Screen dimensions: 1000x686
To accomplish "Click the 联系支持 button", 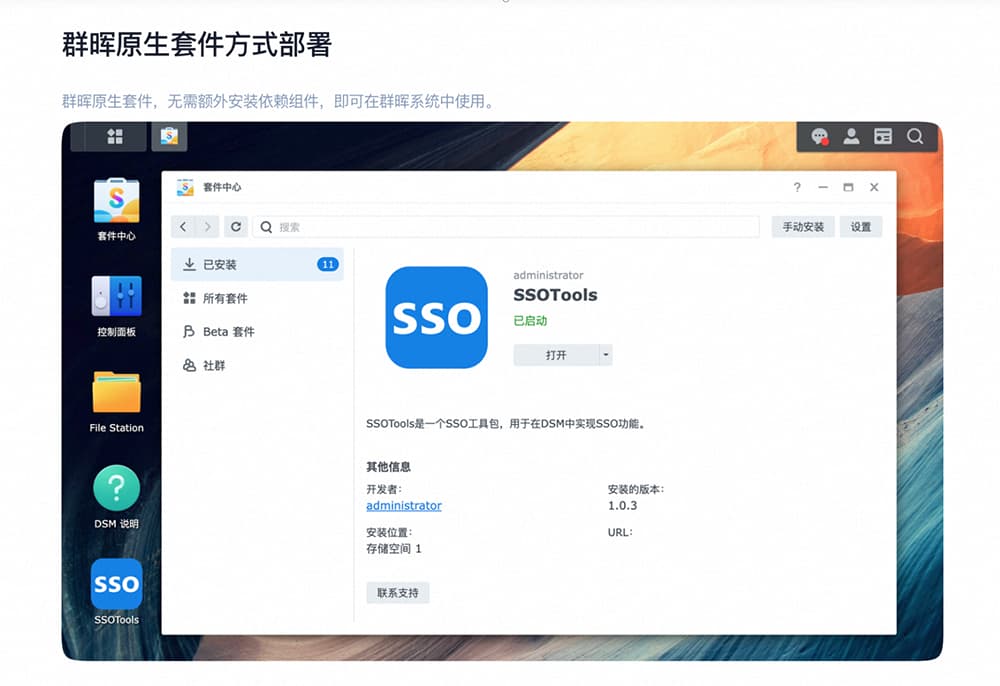I will tap(397, 593).
